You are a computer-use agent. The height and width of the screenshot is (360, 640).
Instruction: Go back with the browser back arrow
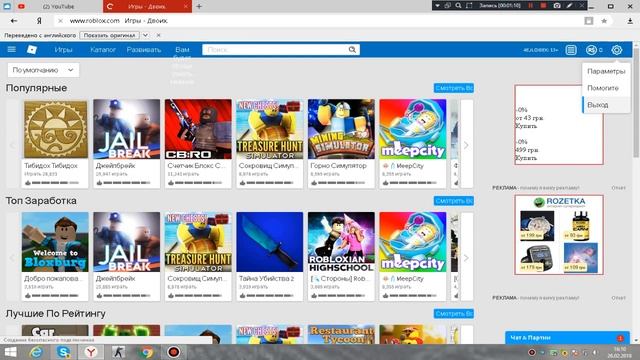(14, 21)
